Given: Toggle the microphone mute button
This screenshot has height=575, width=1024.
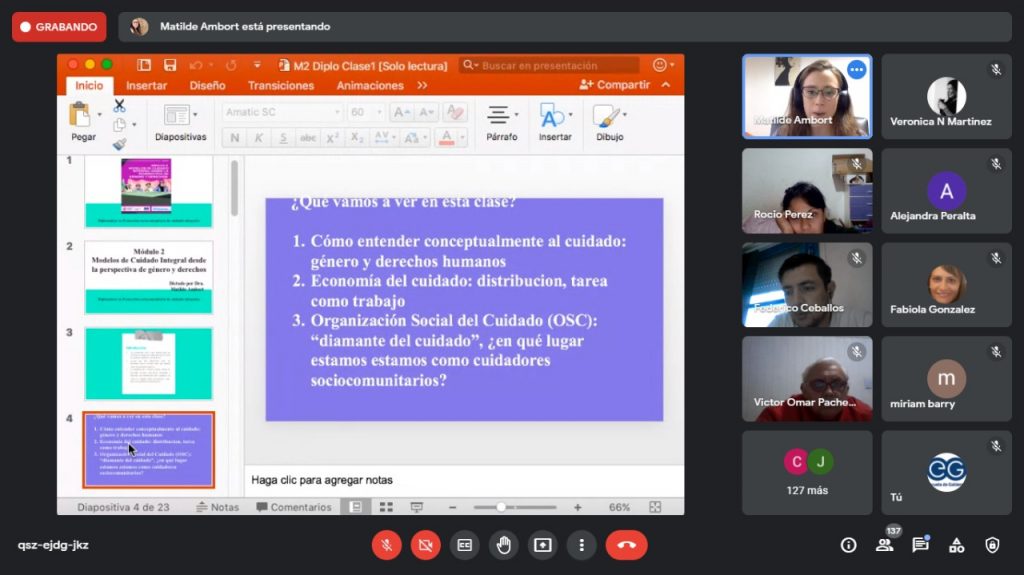Looking at the screenshot, I should 387,545.
